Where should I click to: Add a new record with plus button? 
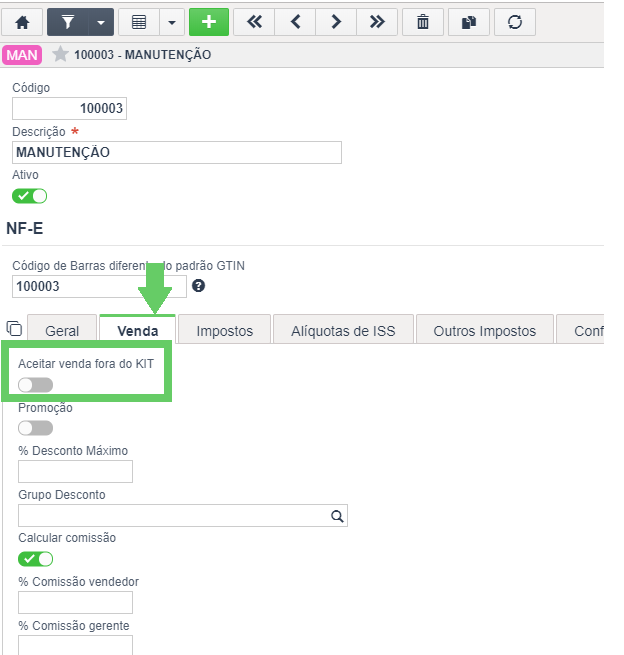[209, 22]
